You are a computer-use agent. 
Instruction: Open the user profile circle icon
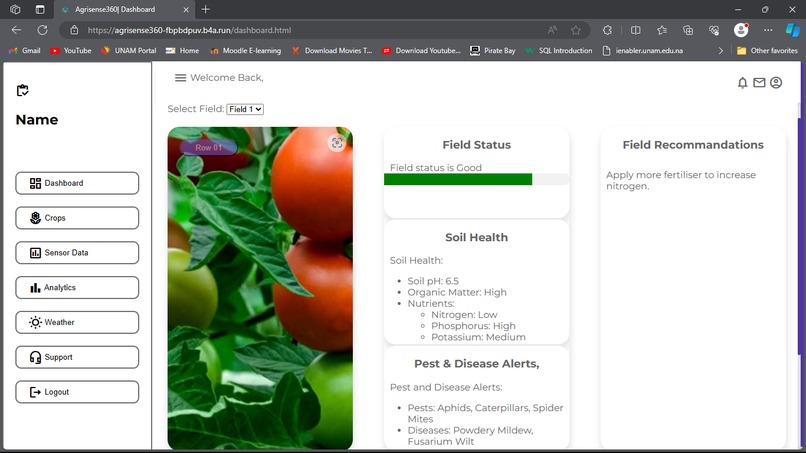(x=776, y=82)
